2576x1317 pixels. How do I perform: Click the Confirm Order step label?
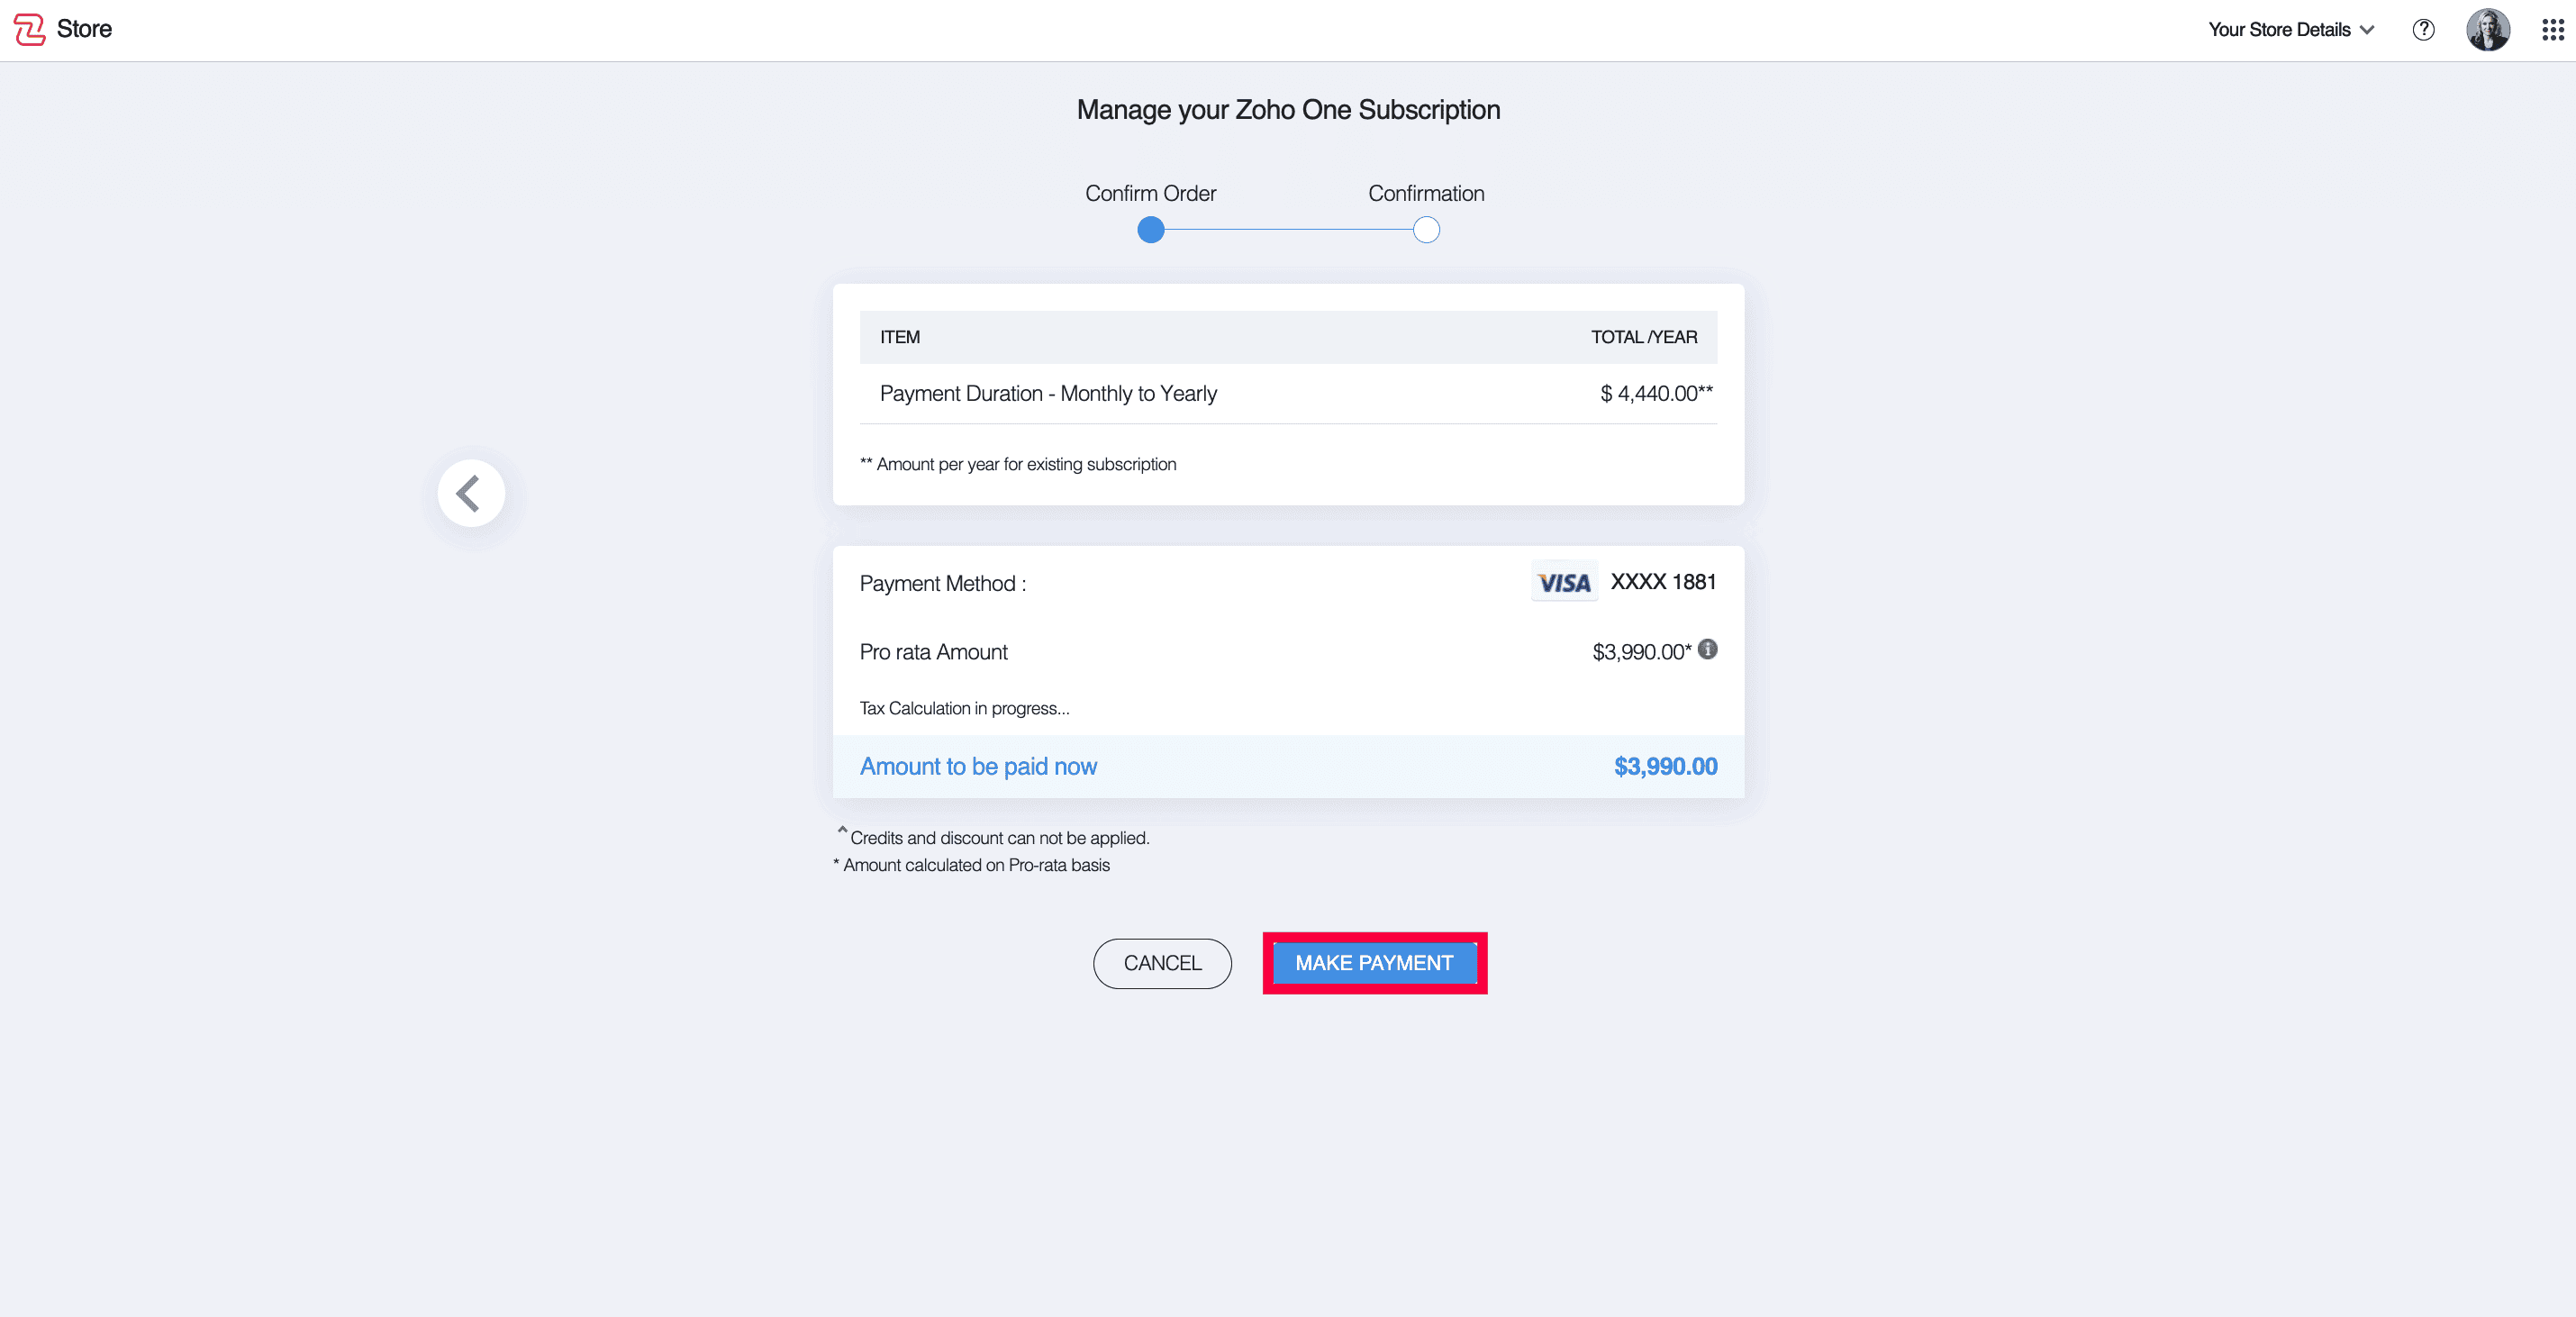pyautogui.click(x=1150, y=194)
